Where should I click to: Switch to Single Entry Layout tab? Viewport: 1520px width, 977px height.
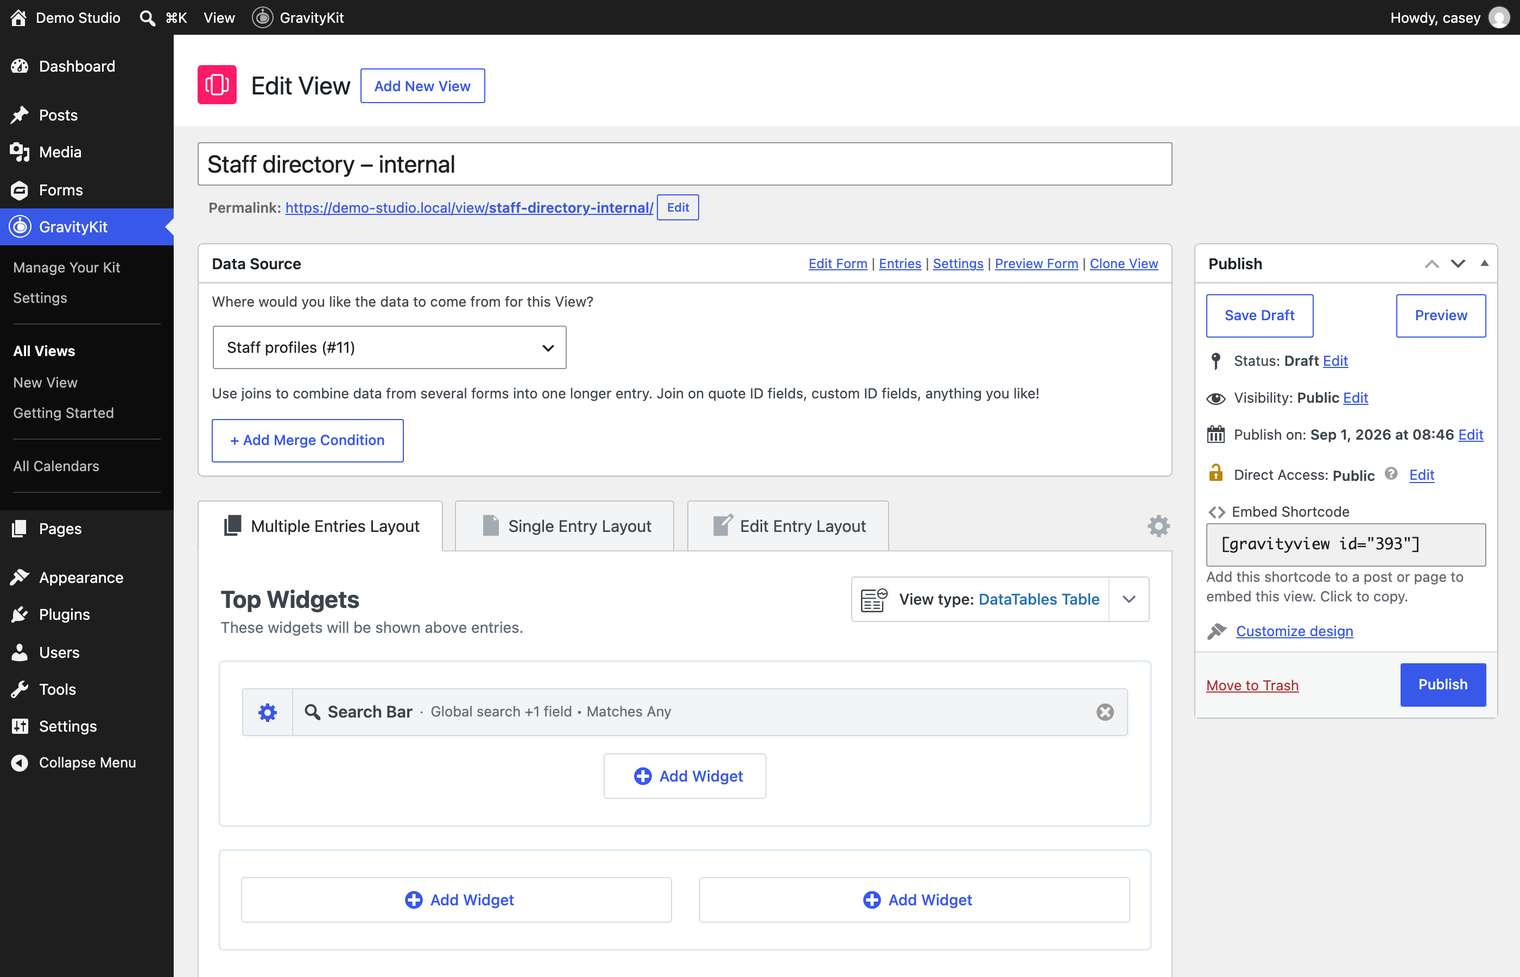565,526
